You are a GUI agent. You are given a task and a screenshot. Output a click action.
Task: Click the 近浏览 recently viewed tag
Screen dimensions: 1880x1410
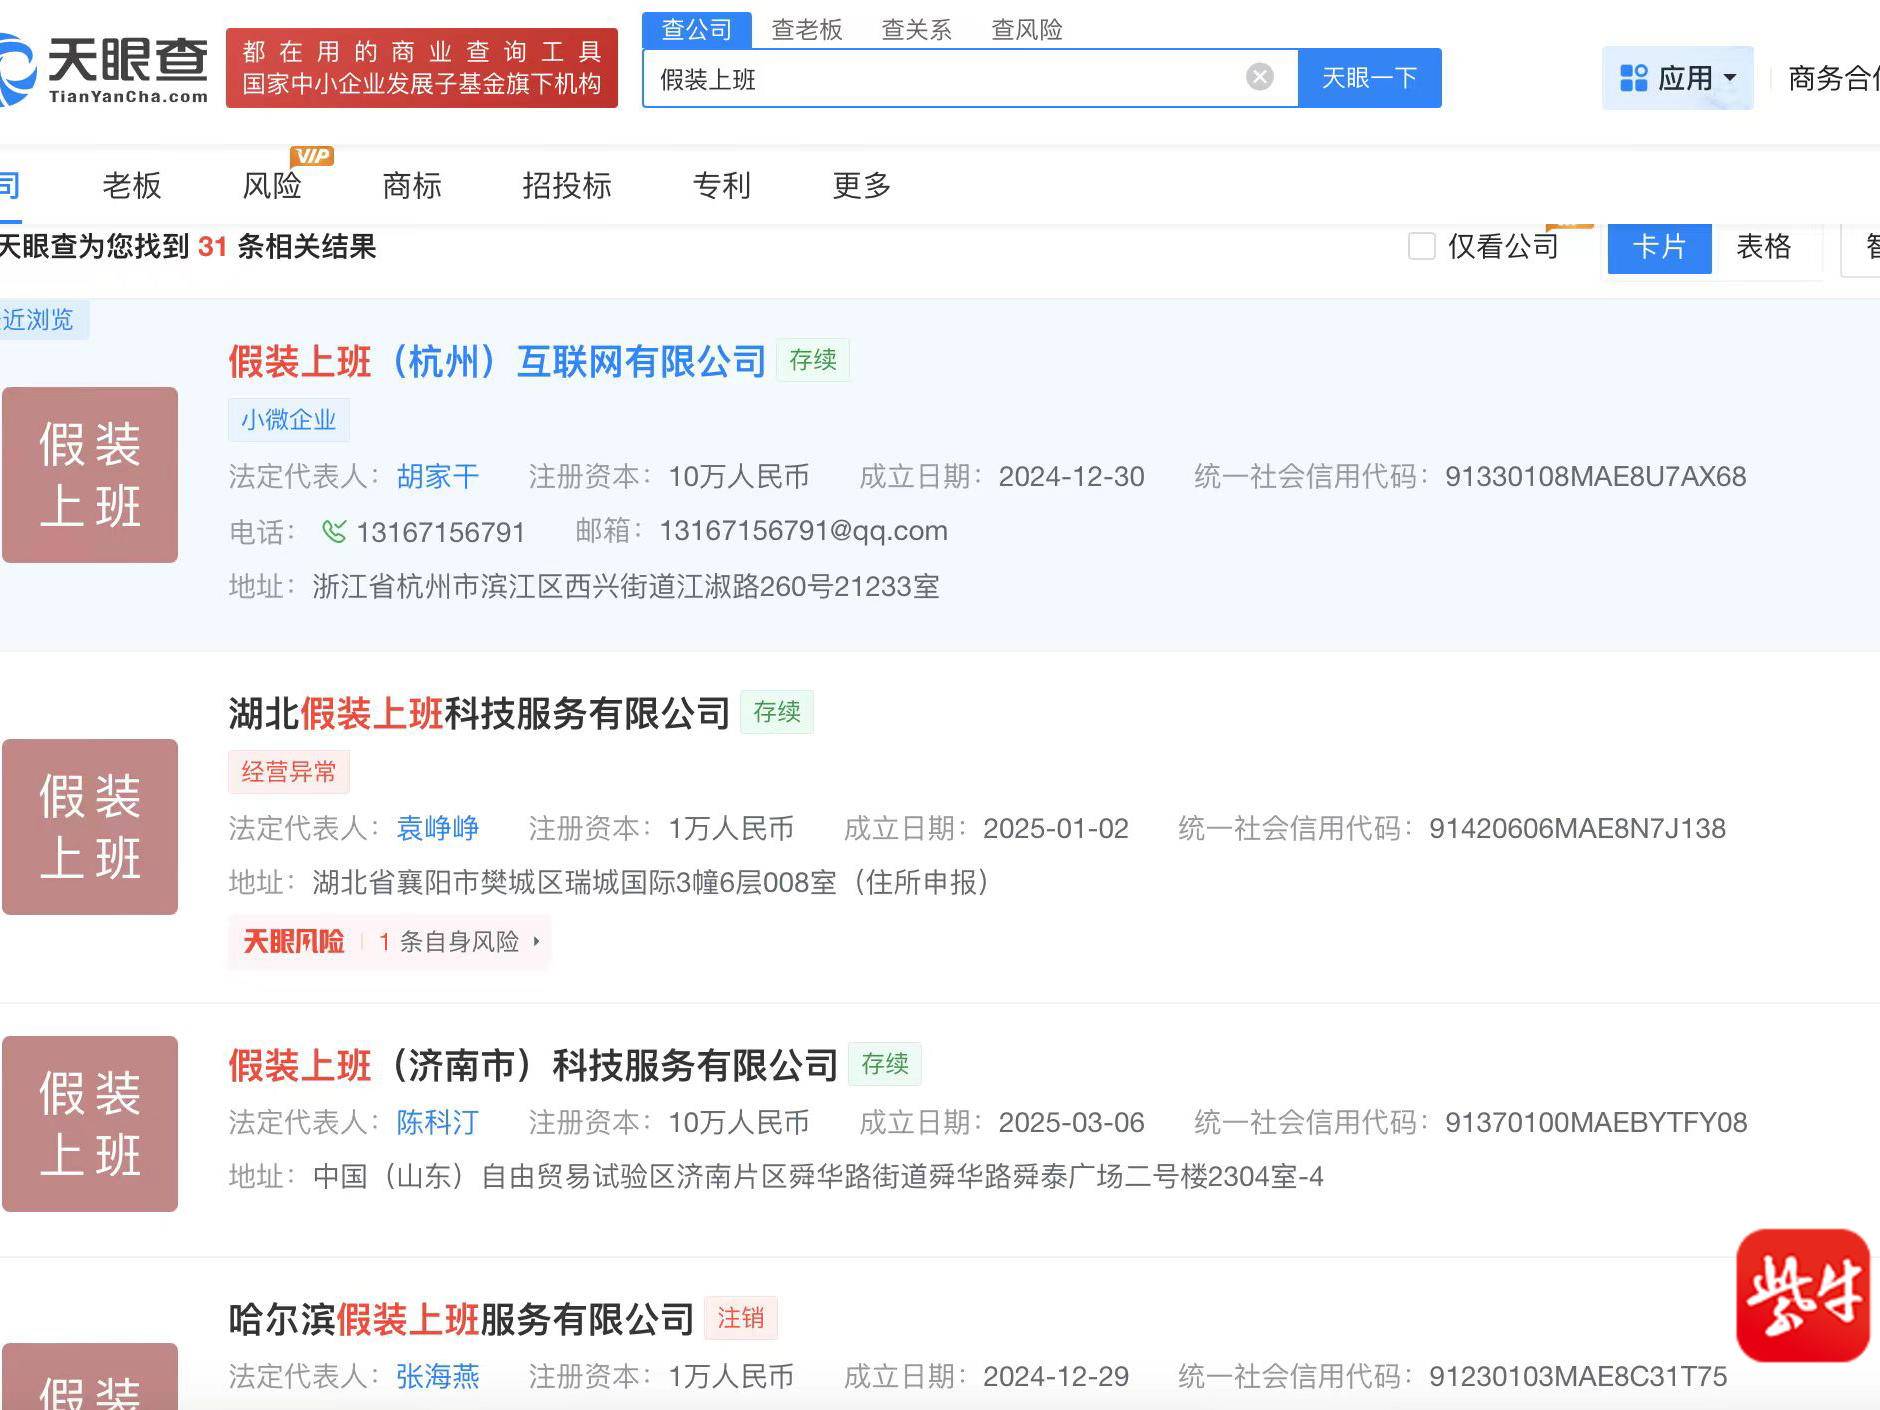pyautogui.click(x=44, y=320)
